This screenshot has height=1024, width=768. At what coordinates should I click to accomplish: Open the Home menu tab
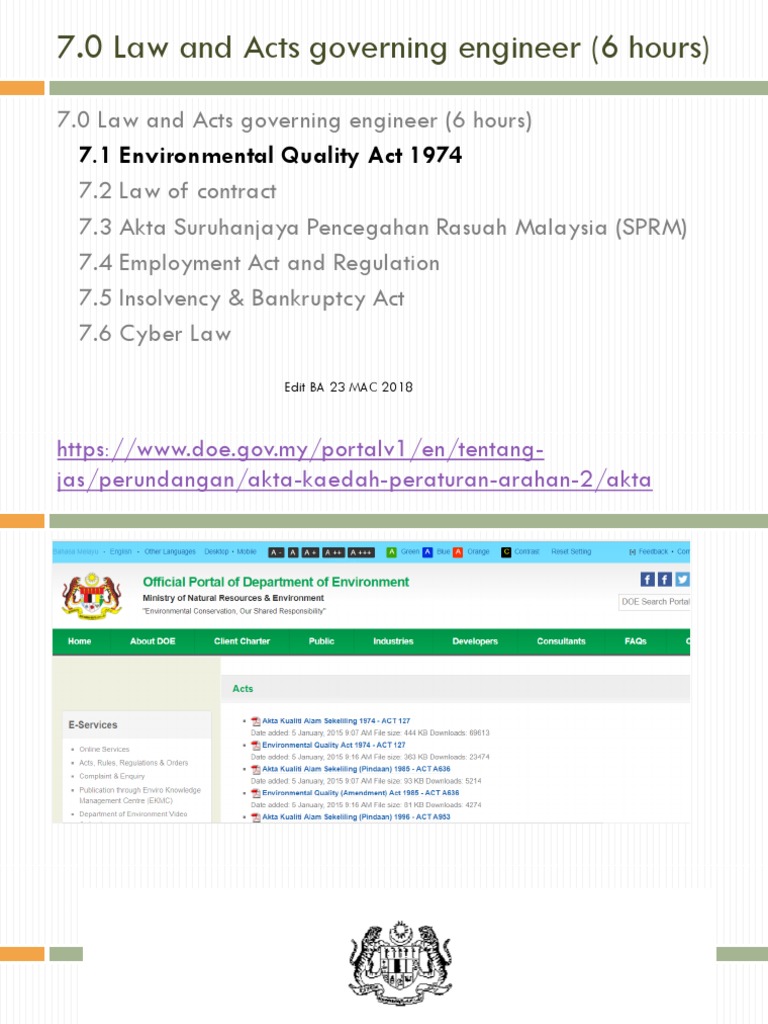(x=79, y=641)
